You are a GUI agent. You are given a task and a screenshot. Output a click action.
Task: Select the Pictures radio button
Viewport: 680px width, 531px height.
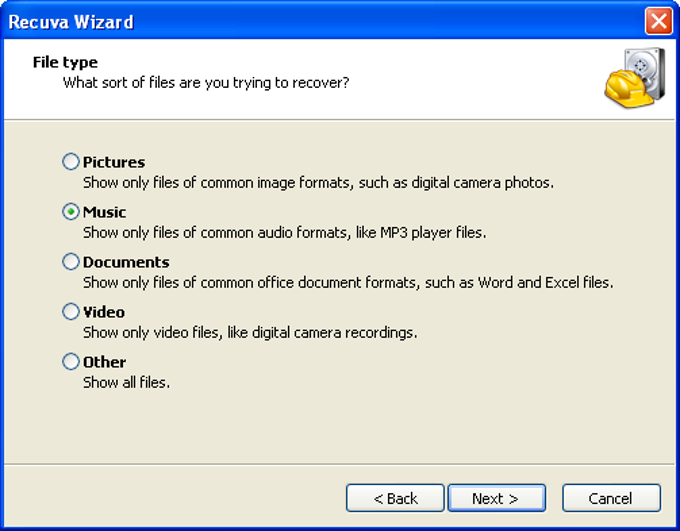(x=71, y=162)
